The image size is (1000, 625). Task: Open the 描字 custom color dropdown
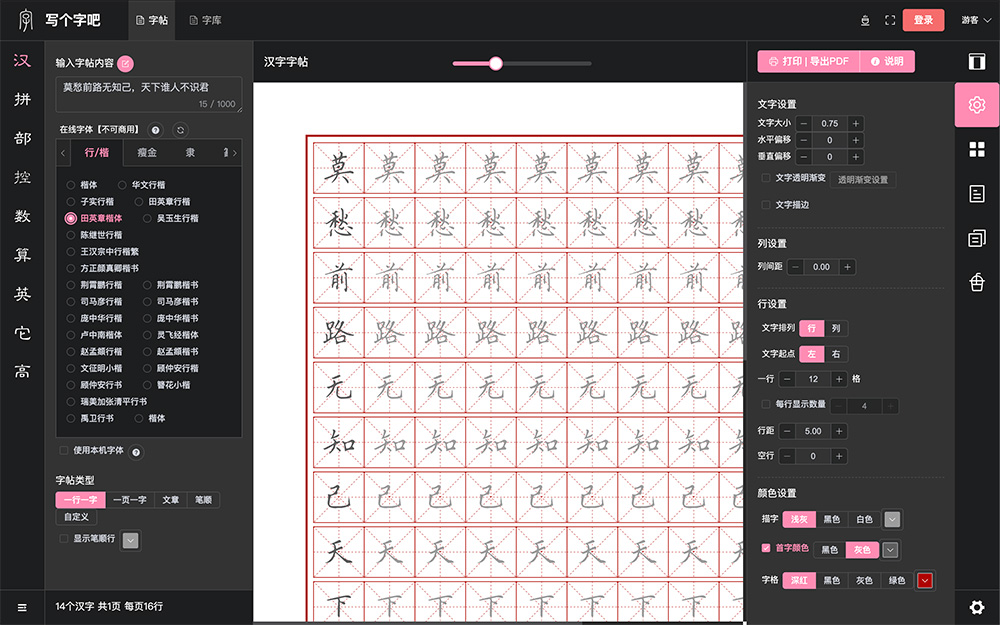[x=892, y=520]
